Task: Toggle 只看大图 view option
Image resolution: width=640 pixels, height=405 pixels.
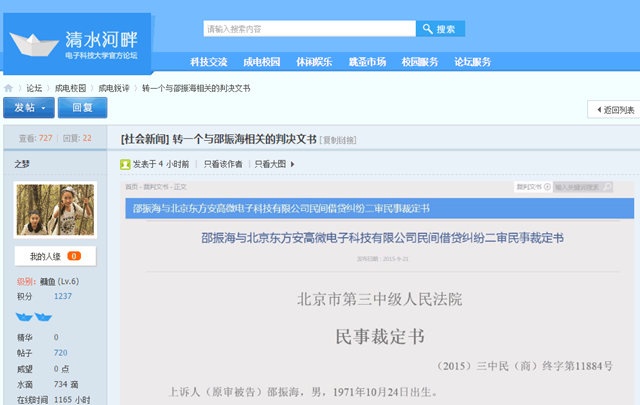Action: [273, 163]
